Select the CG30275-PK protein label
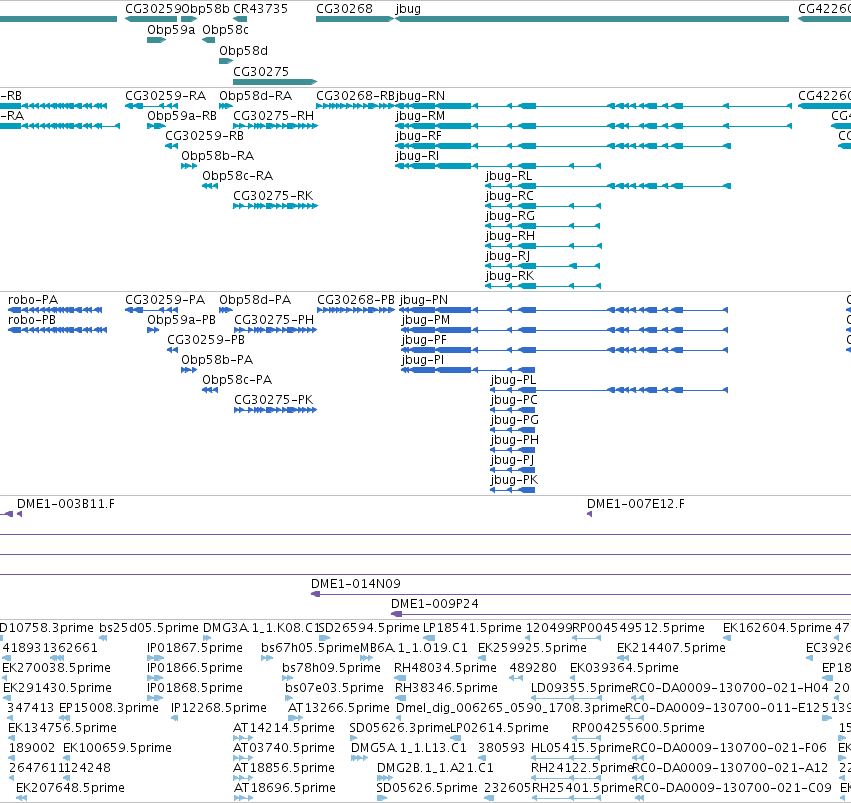851x803 pixels. pyautogui.click(x=274, y=400)
